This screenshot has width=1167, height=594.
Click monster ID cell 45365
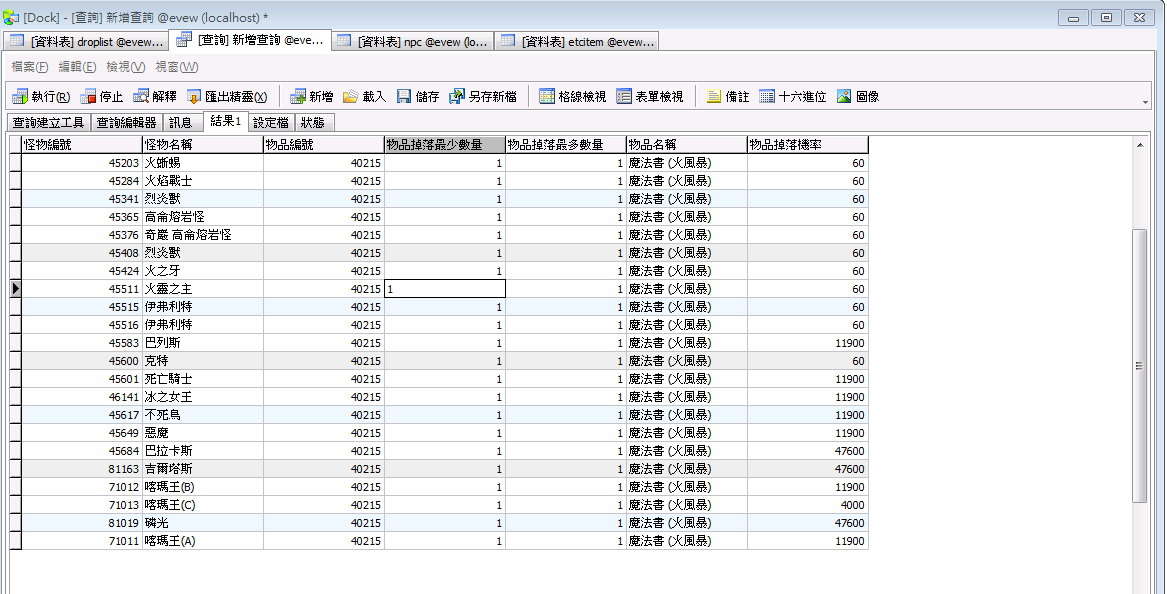pos(82,217)
